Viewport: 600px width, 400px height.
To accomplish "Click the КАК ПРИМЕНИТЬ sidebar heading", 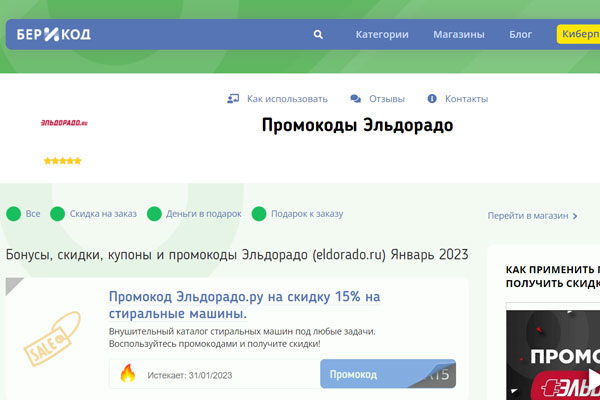I will click(553, 276).
